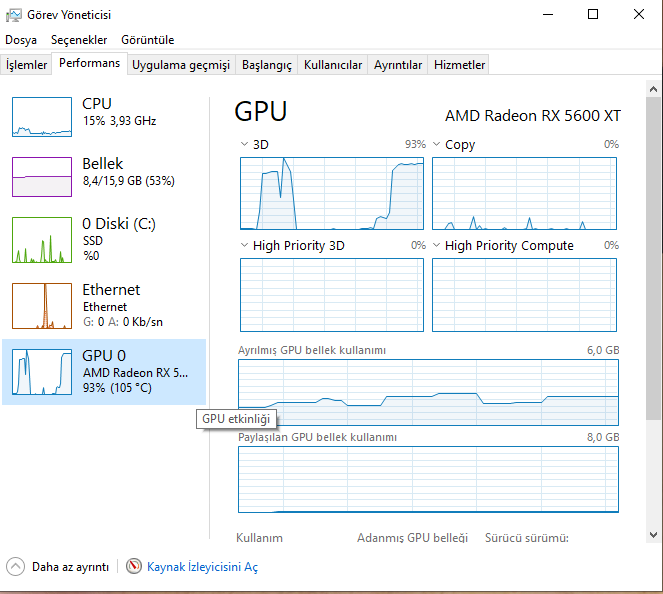Select the Ethernet mini graph thumbnail
Image resolution: width=663 pixels, height=594 pixels.
tap(42, 306)
